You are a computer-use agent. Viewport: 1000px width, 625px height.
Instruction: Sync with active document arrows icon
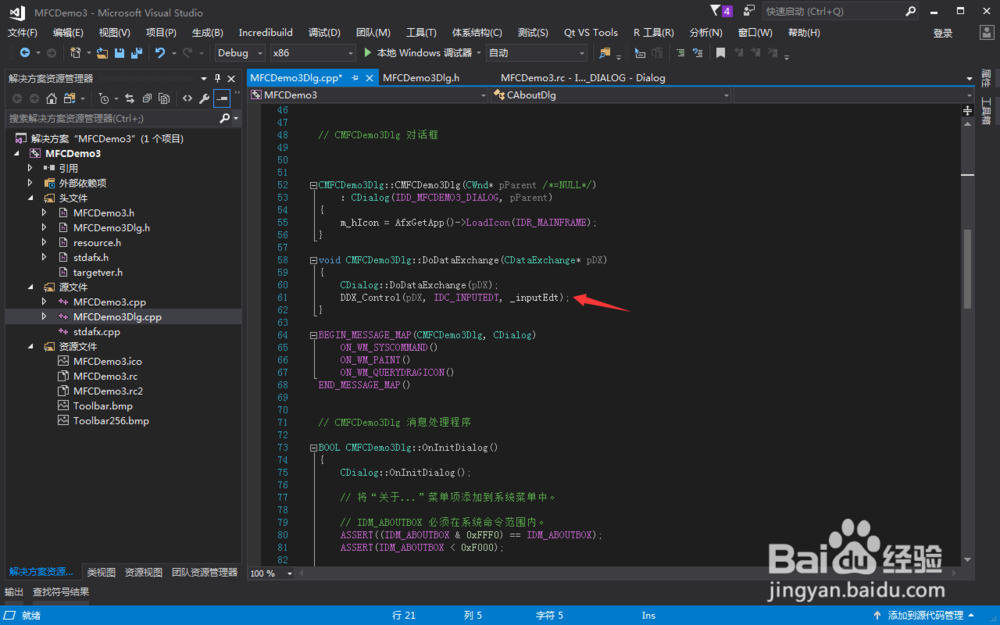tap(129, 98)
